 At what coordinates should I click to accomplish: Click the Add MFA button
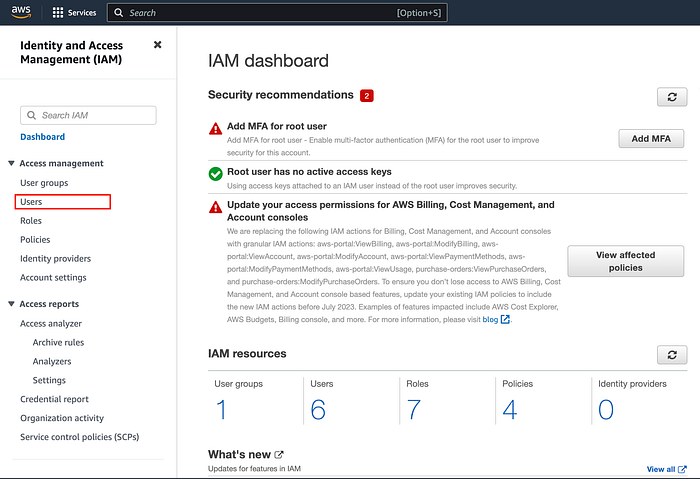point(651,139)
